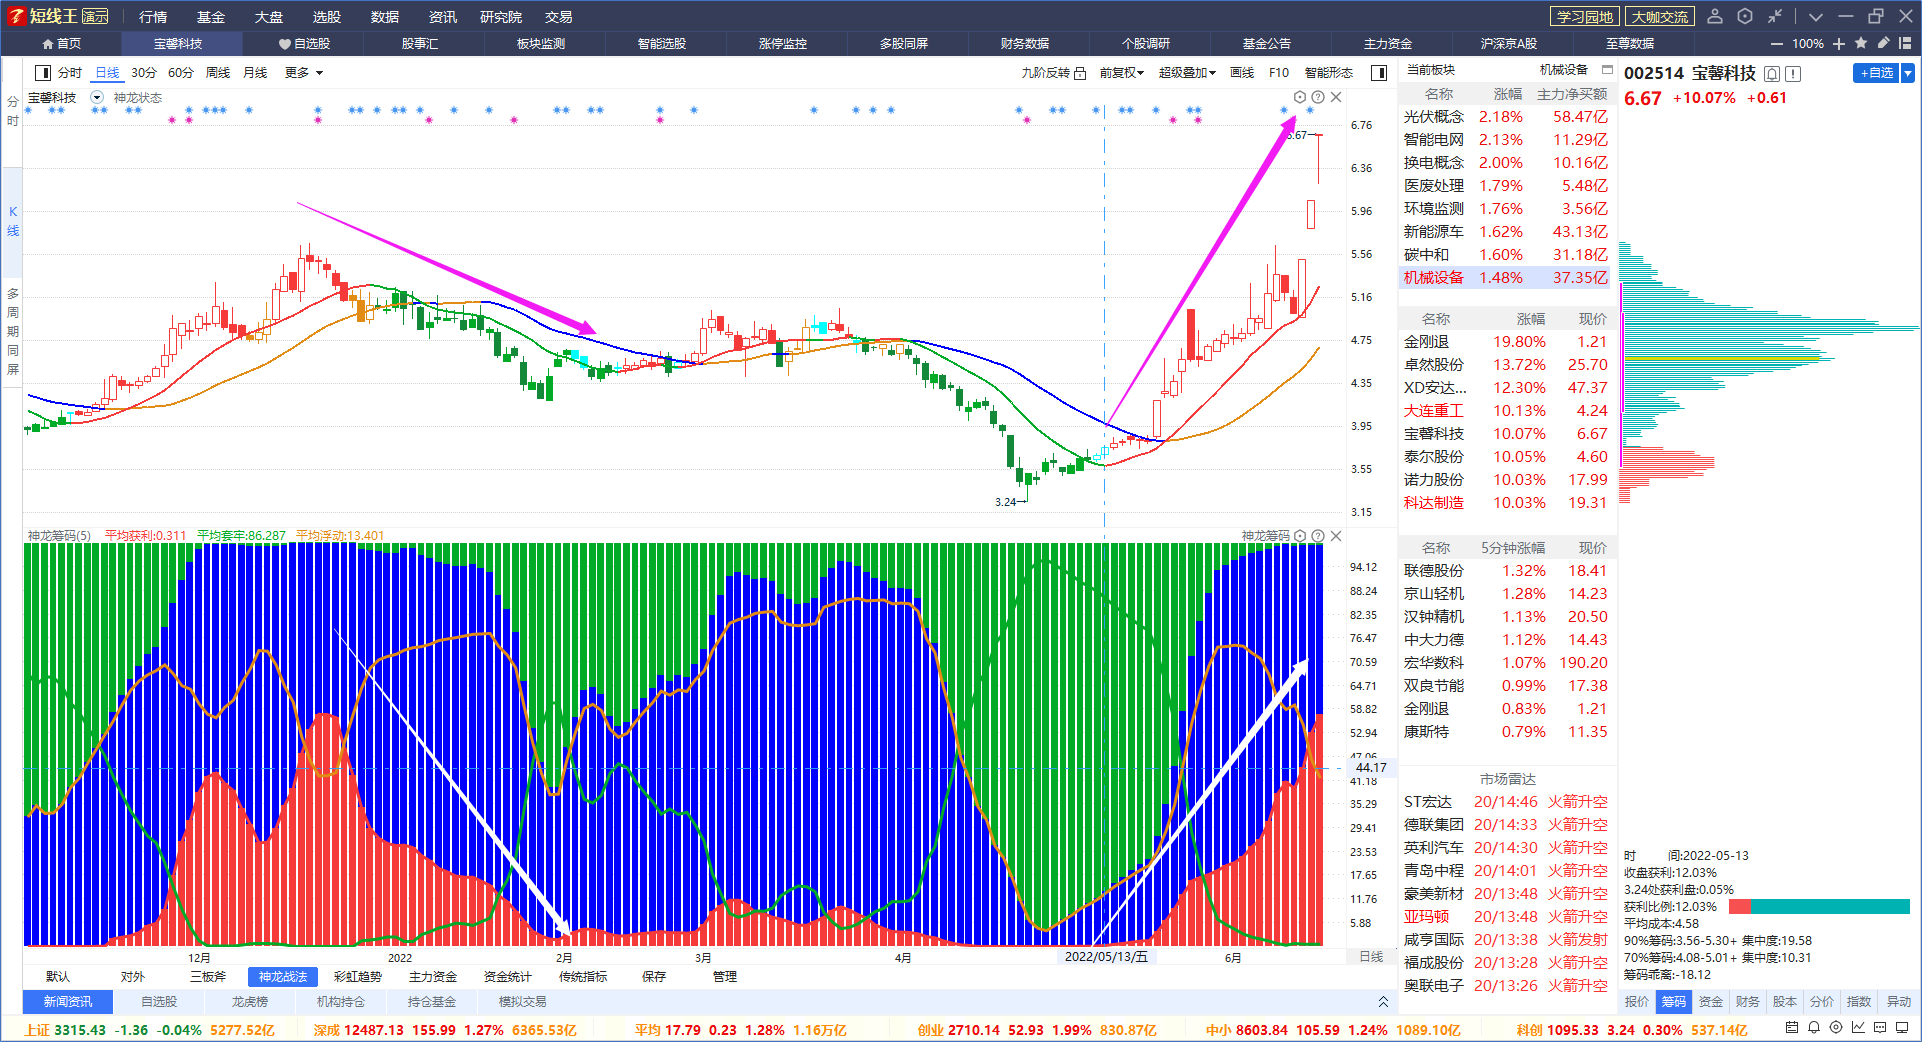Click the +自选 button
The height and width of the screenshot is (1042, 1922).
[1876, 73]
